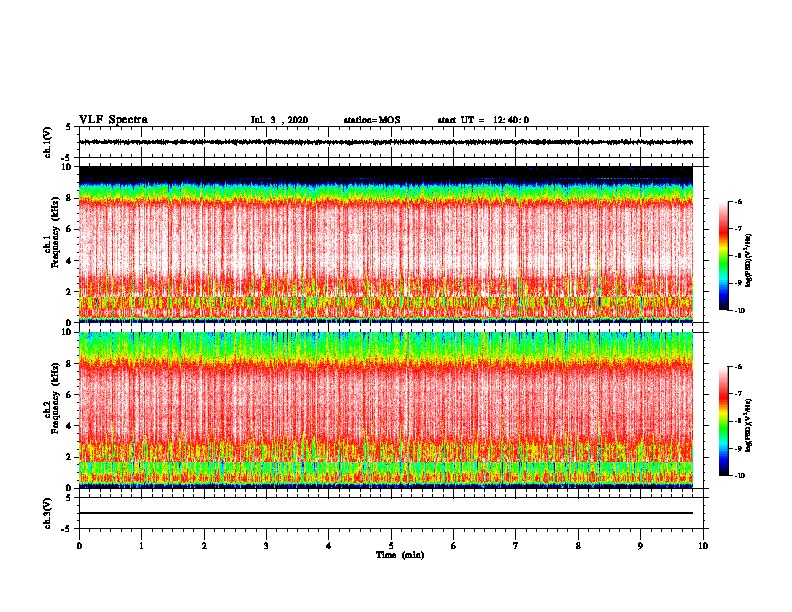Click the date "Jul 3, 2020" in the header

click(x=279, y=120)
